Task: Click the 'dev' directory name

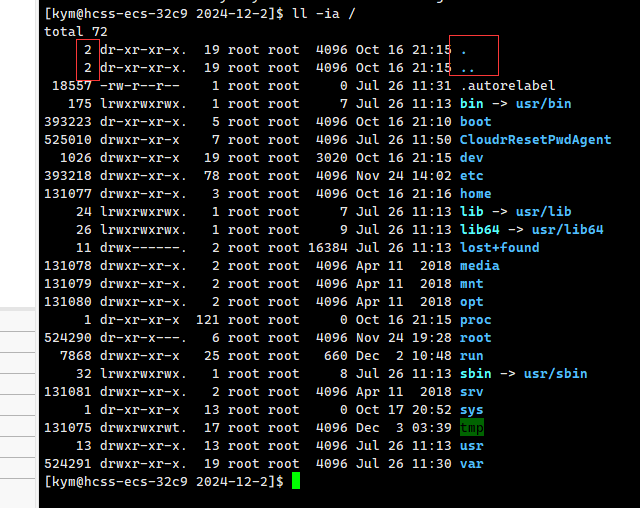Action: 471,158
